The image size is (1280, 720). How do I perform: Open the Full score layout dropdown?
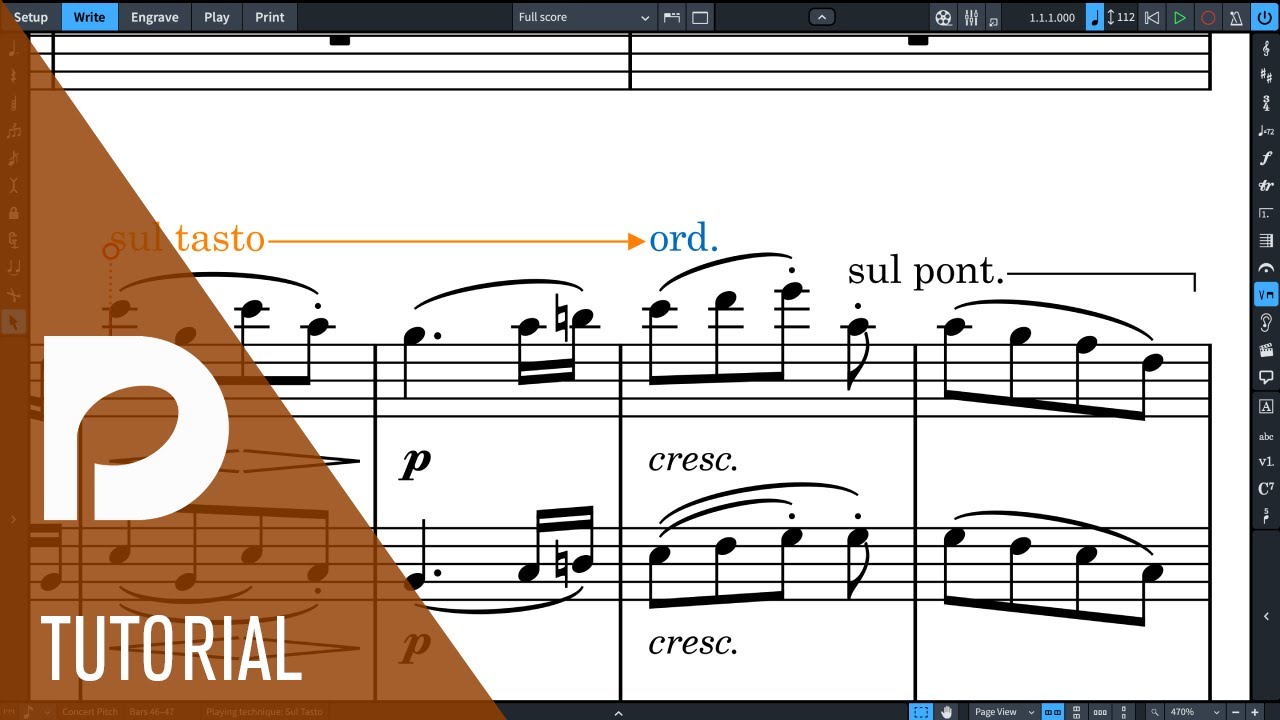(x=584, y=17)
